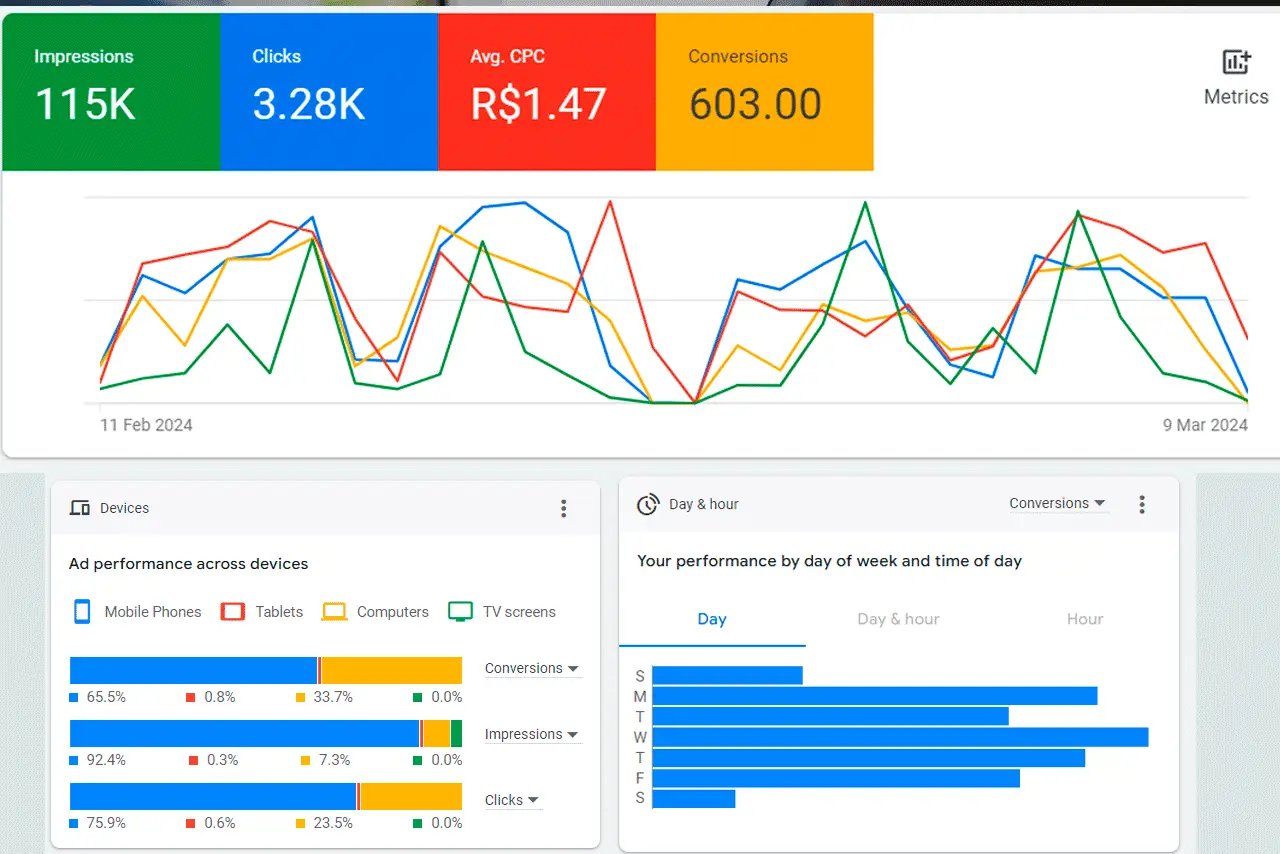This screenshot has height=854, width=1280.
Task: Click the top Sunday bar in day chart
Action: 727,675
